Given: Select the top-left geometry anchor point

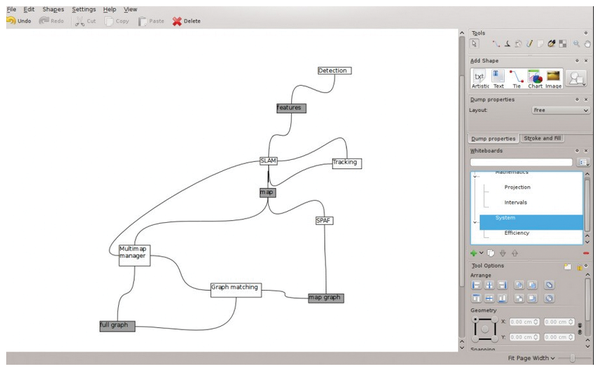Looking at the screenshot, I should point(475,319).
